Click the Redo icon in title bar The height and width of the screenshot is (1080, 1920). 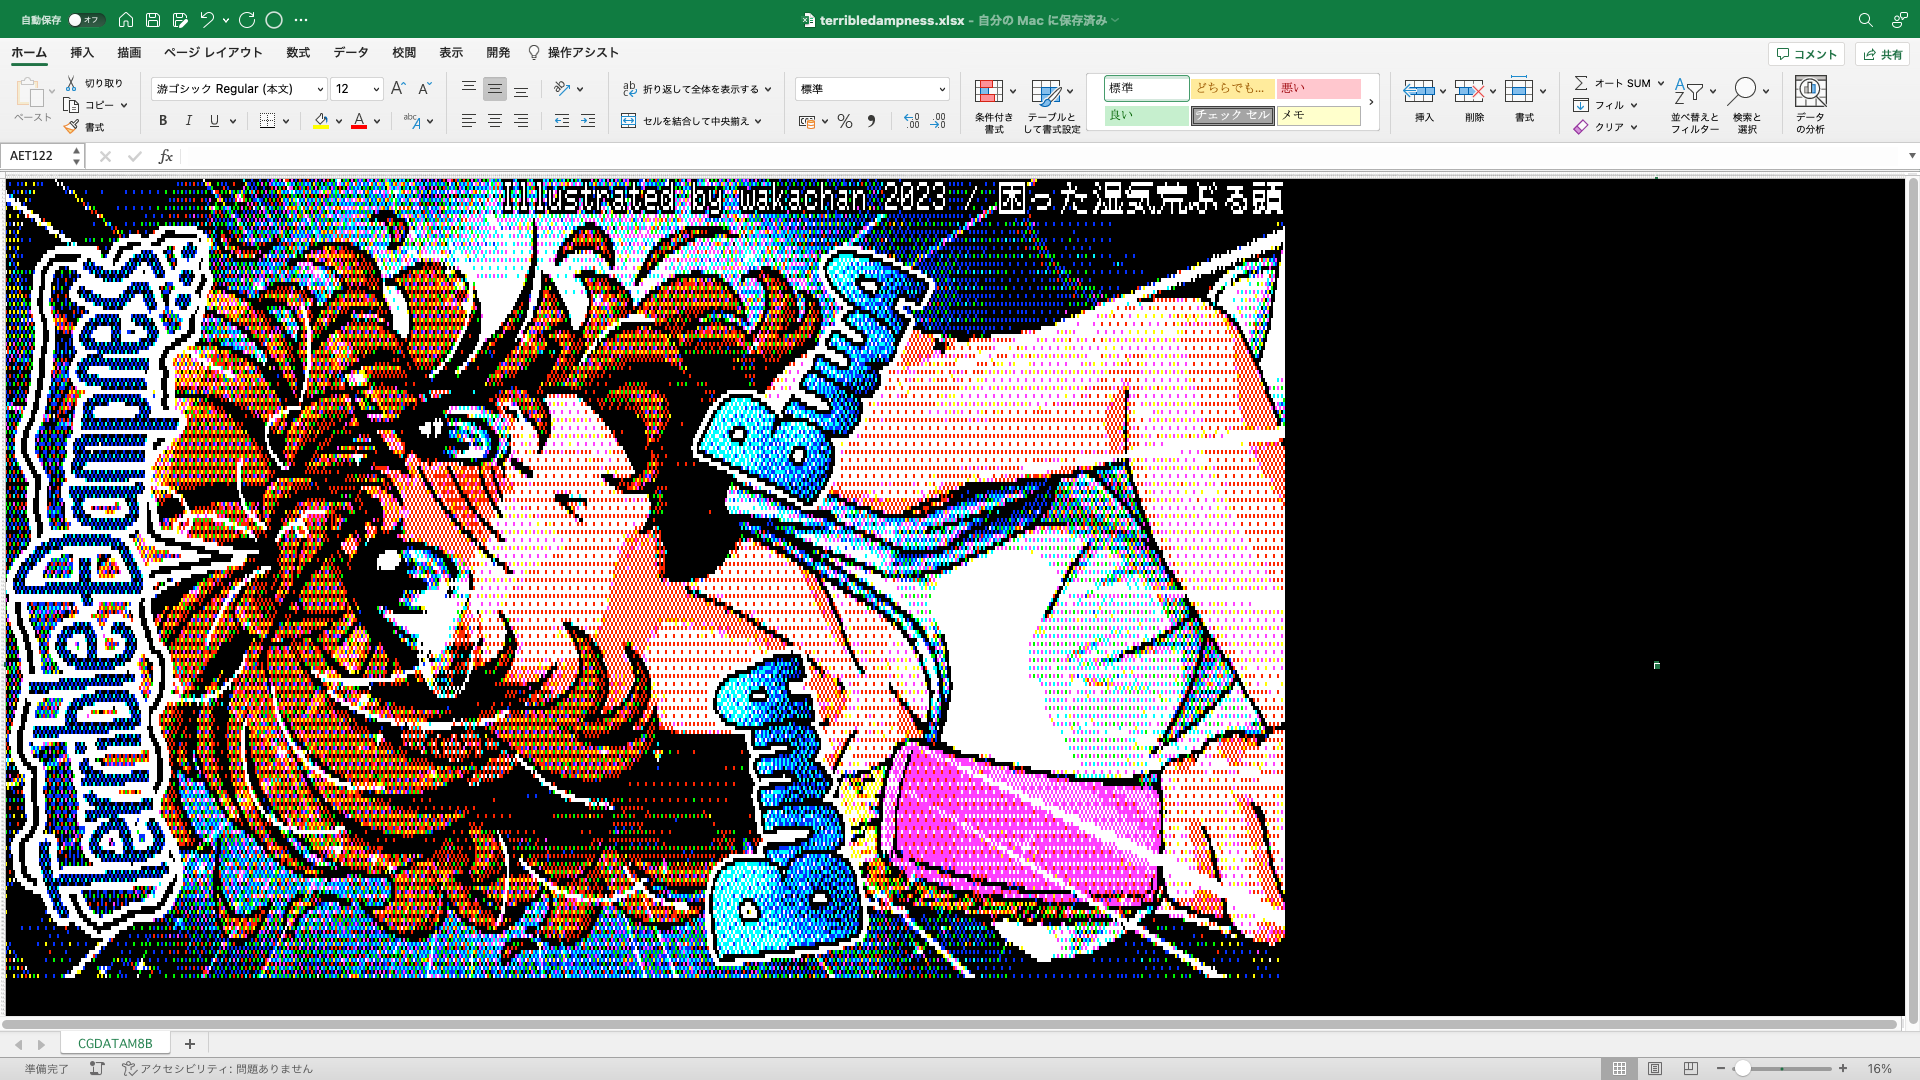(247, 19)
